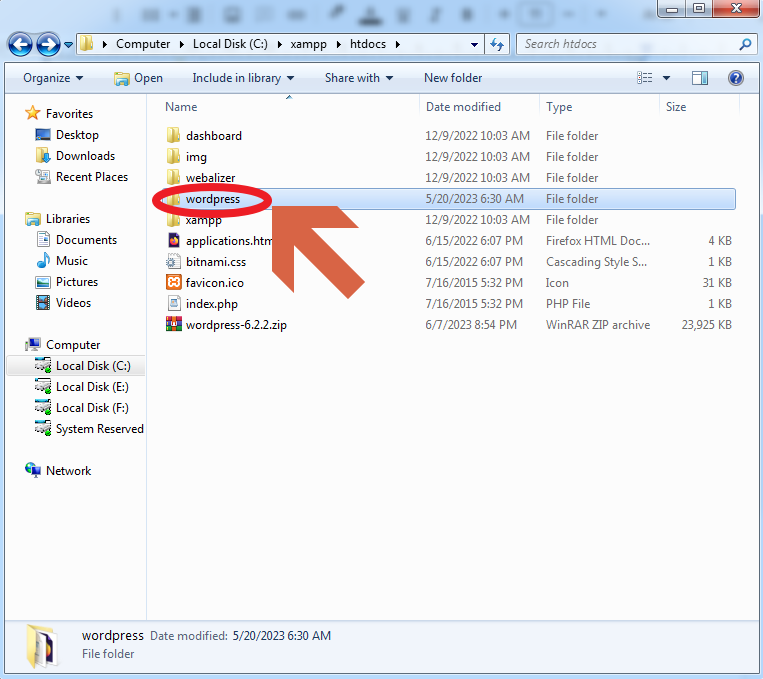763x679 pixels.
Task: Select Local Disk (C:) in navigation pane
Action: coord(93,366)
